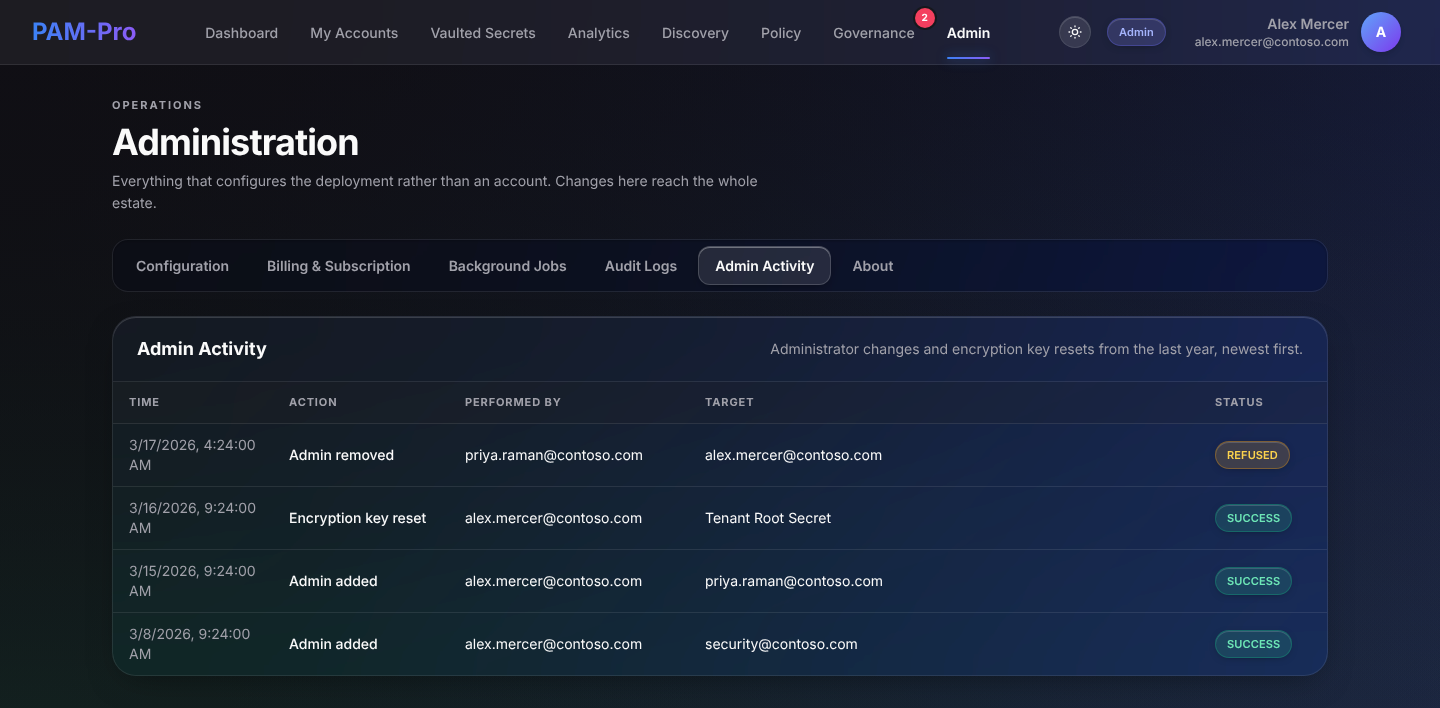Switch to the Configuration tab
1440x708 pixels.
click(183, 266)
